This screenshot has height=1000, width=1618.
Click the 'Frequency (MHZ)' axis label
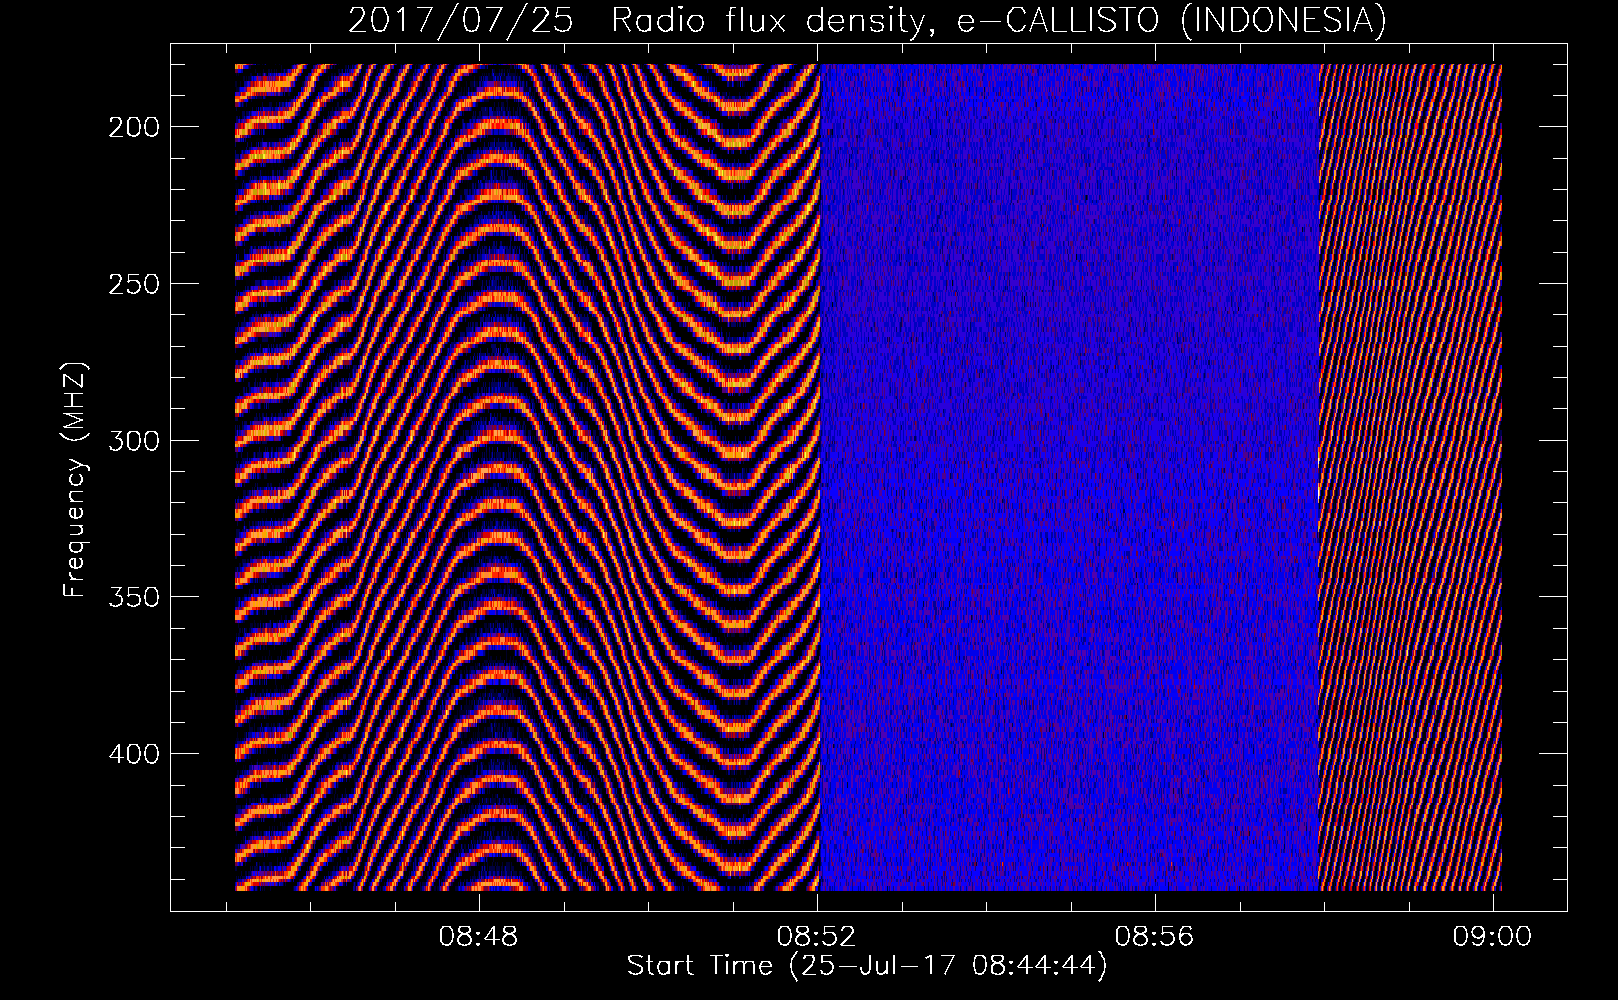tap(75, 480)
